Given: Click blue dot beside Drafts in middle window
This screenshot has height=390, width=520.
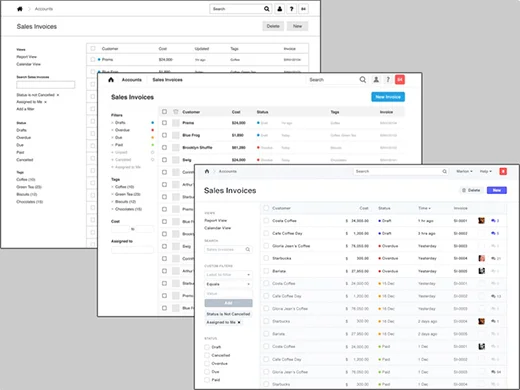Looking at the screenshot, I should [x=153, y=123].
